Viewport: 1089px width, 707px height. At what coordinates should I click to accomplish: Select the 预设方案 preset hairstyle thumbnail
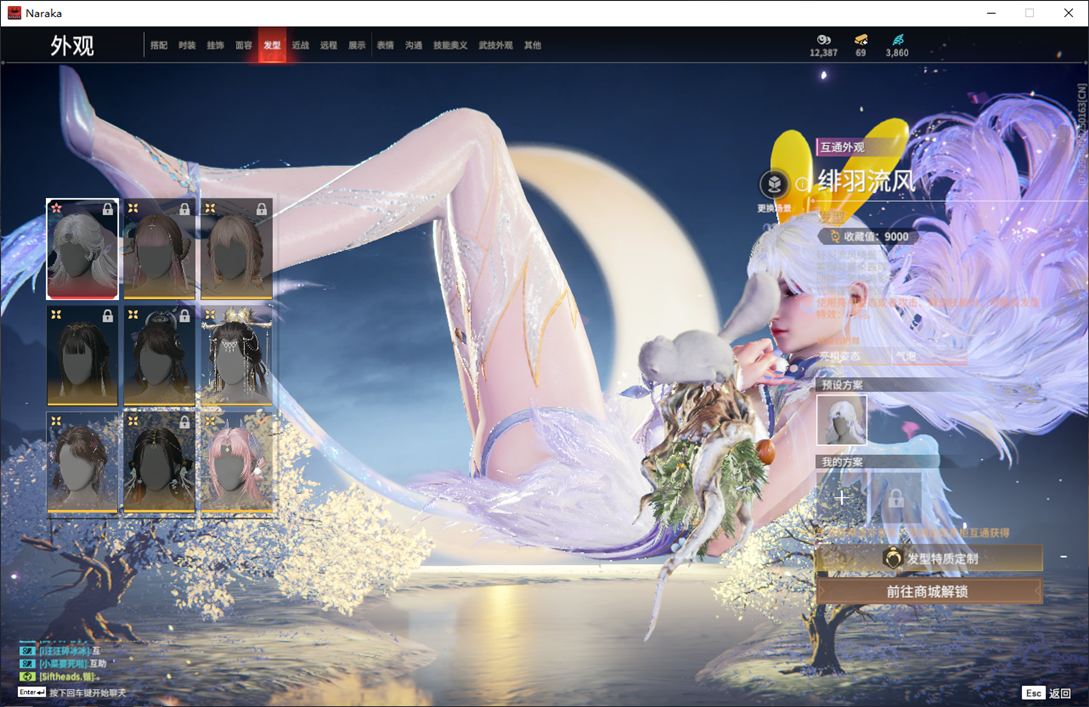tap(841, 419)
